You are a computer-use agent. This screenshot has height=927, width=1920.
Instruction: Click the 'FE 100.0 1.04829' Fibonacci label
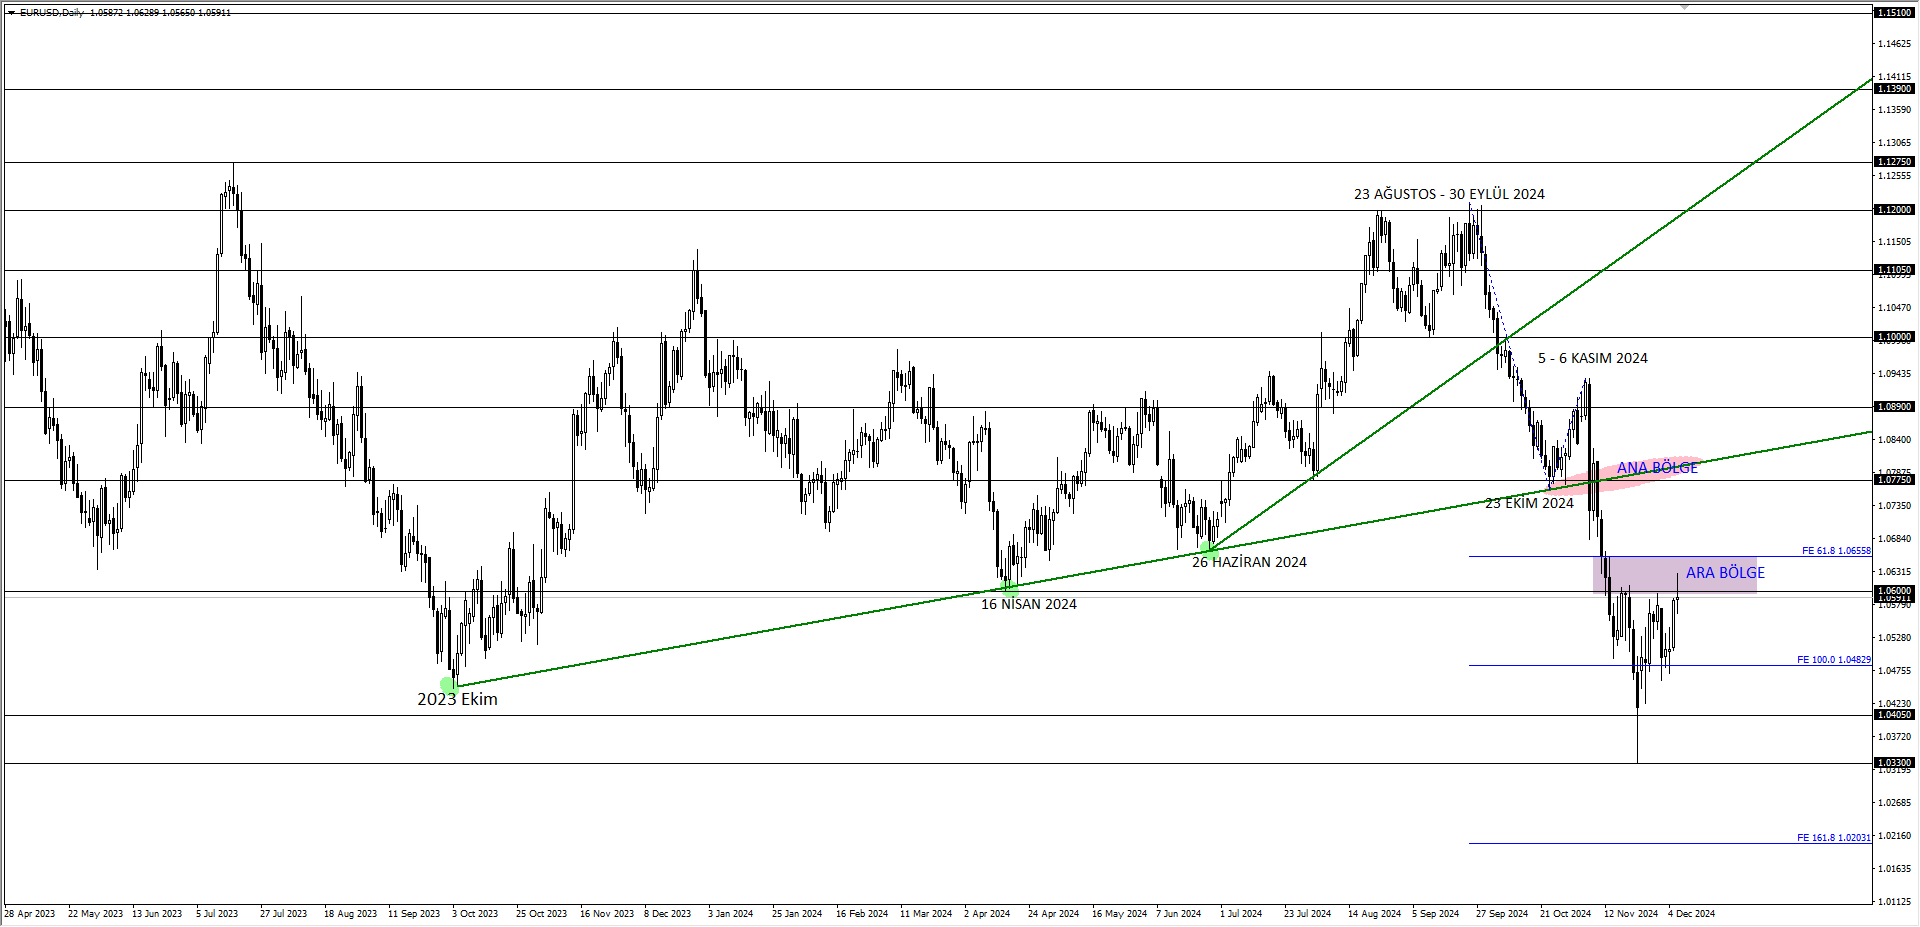(x=1833, y=660)
